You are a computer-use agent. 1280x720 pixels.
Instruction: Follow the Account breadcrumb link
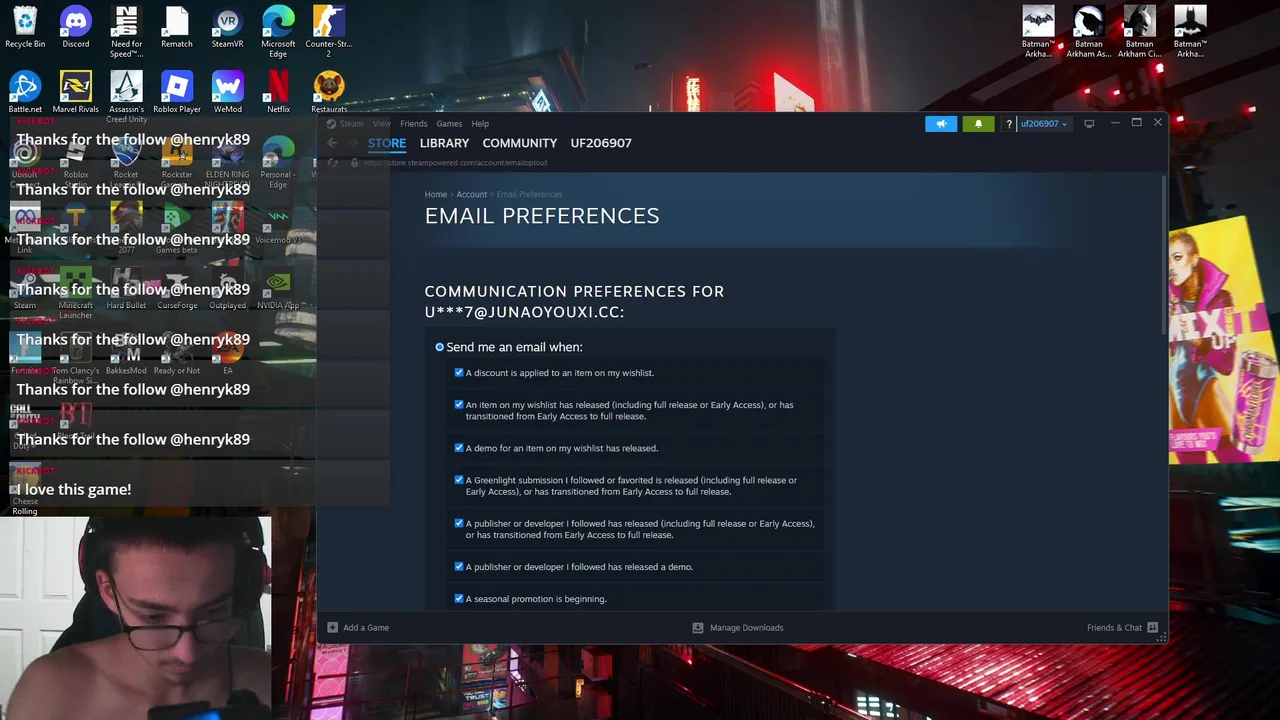coord(472,194)
